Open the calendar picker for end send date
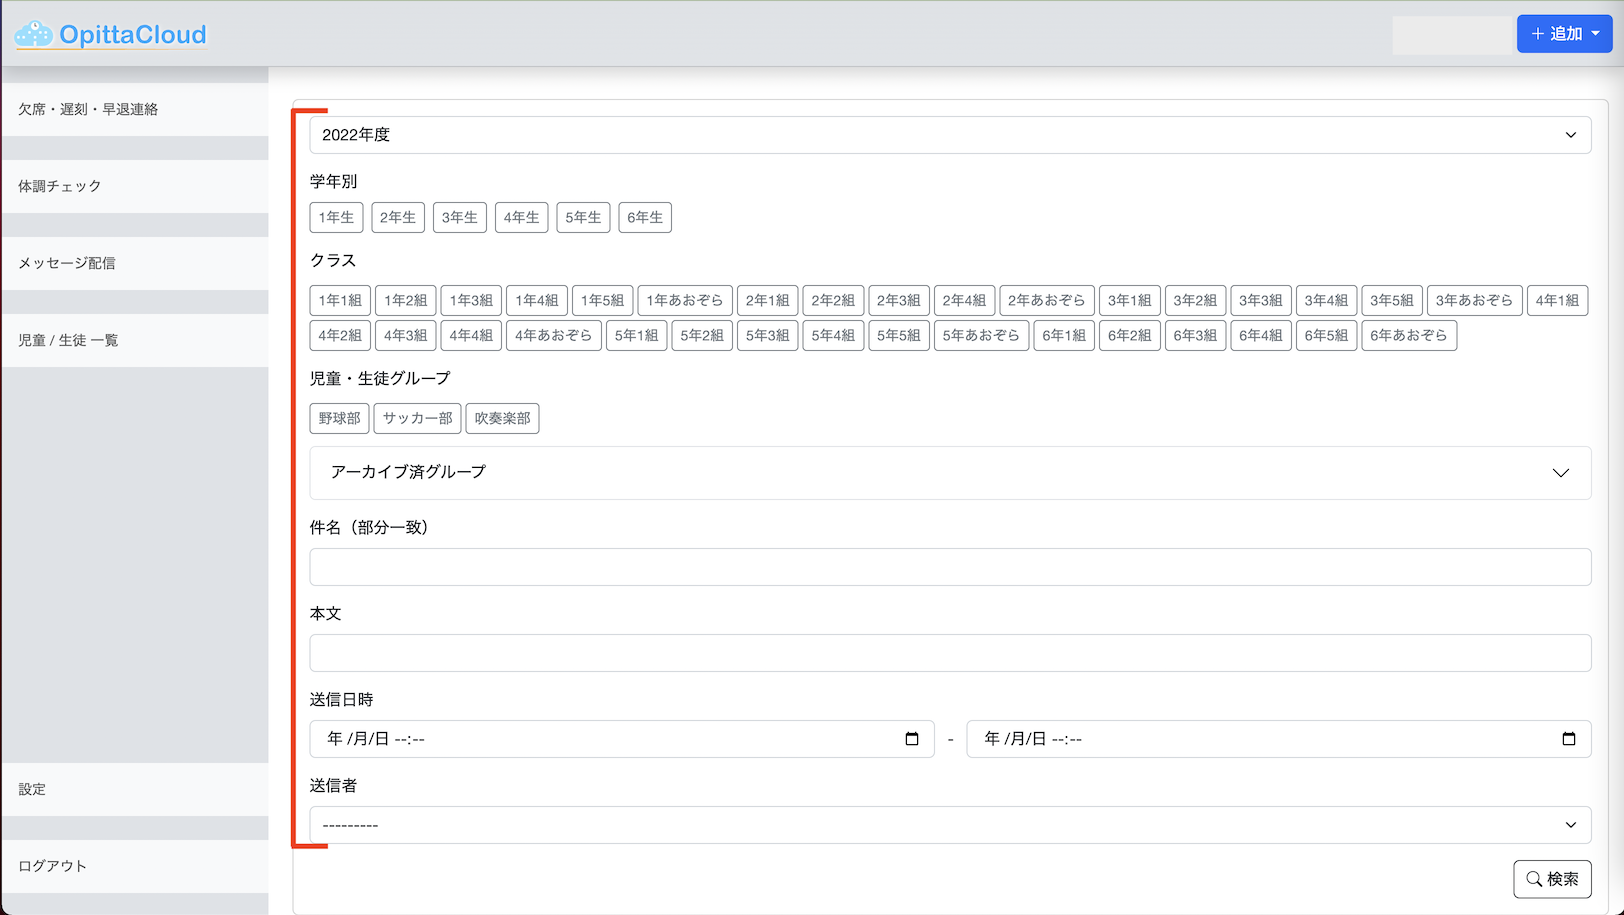Screen dimensions: 1624x915 point(1569,739)
